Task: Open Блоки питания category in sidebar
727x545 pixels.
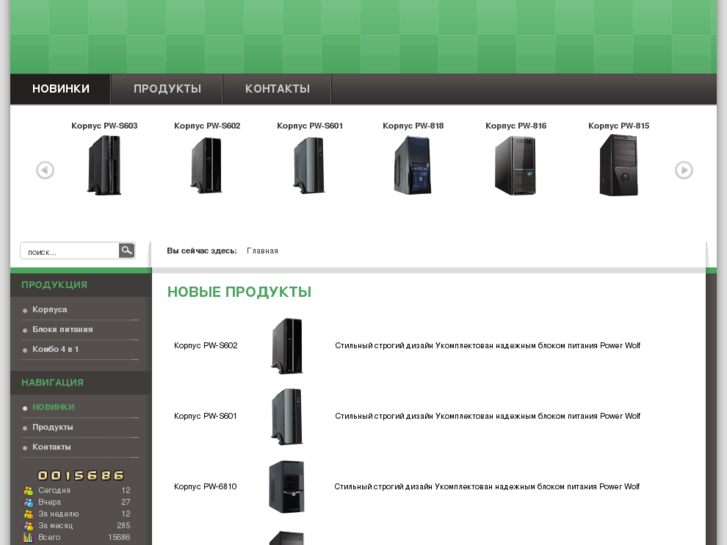Action: click(63, 329)
